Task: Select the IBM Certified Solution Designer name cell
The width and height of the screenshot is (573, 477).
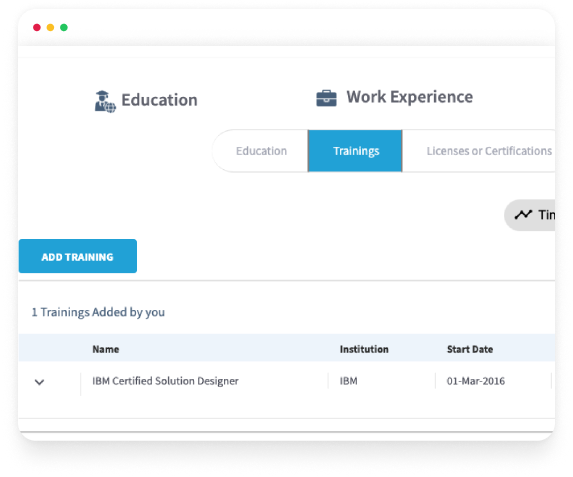Action: tap(165, 381)
